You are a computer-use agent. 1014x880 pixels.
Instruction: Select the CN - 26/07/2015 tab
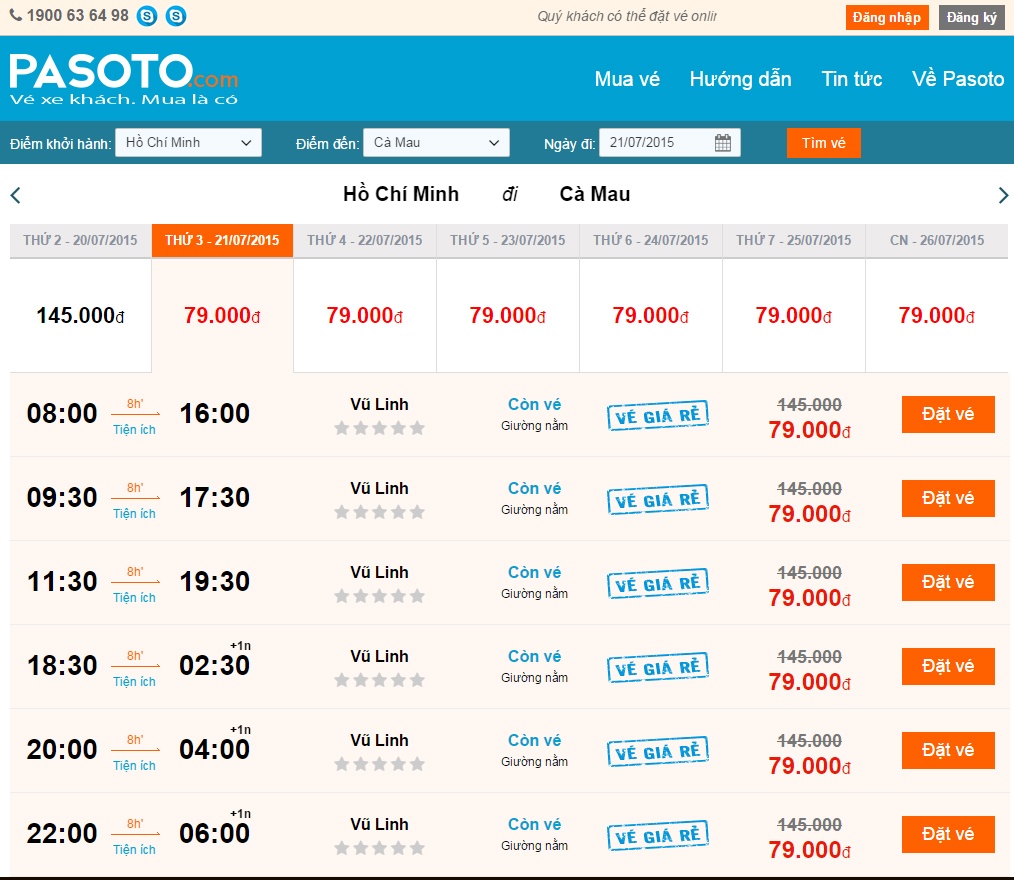(937, 241)
